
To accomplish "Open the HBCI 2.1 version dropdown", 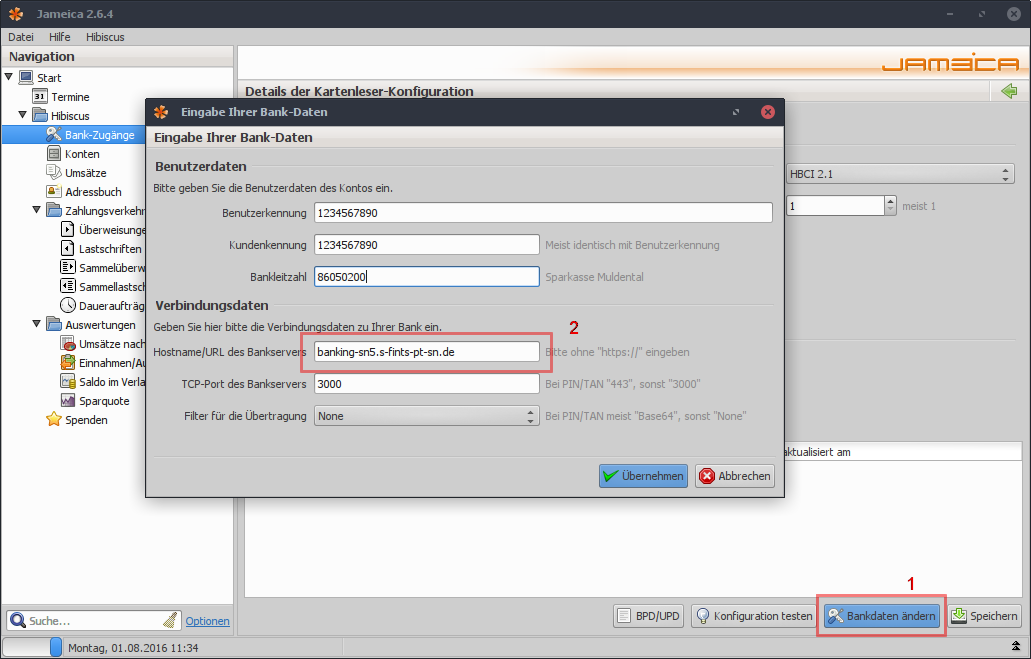I will (x=900, y=174).
